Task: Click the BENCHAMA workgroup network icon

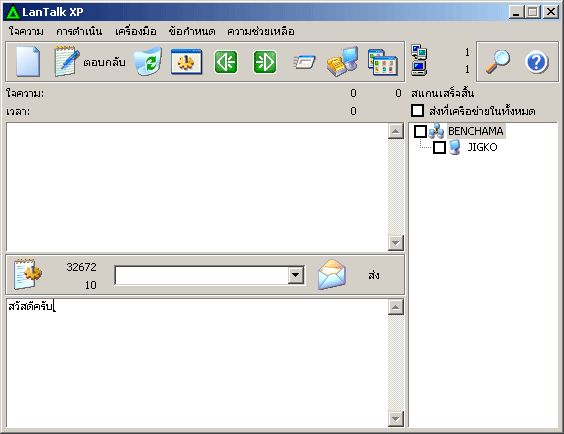Action: pos(436,131)
